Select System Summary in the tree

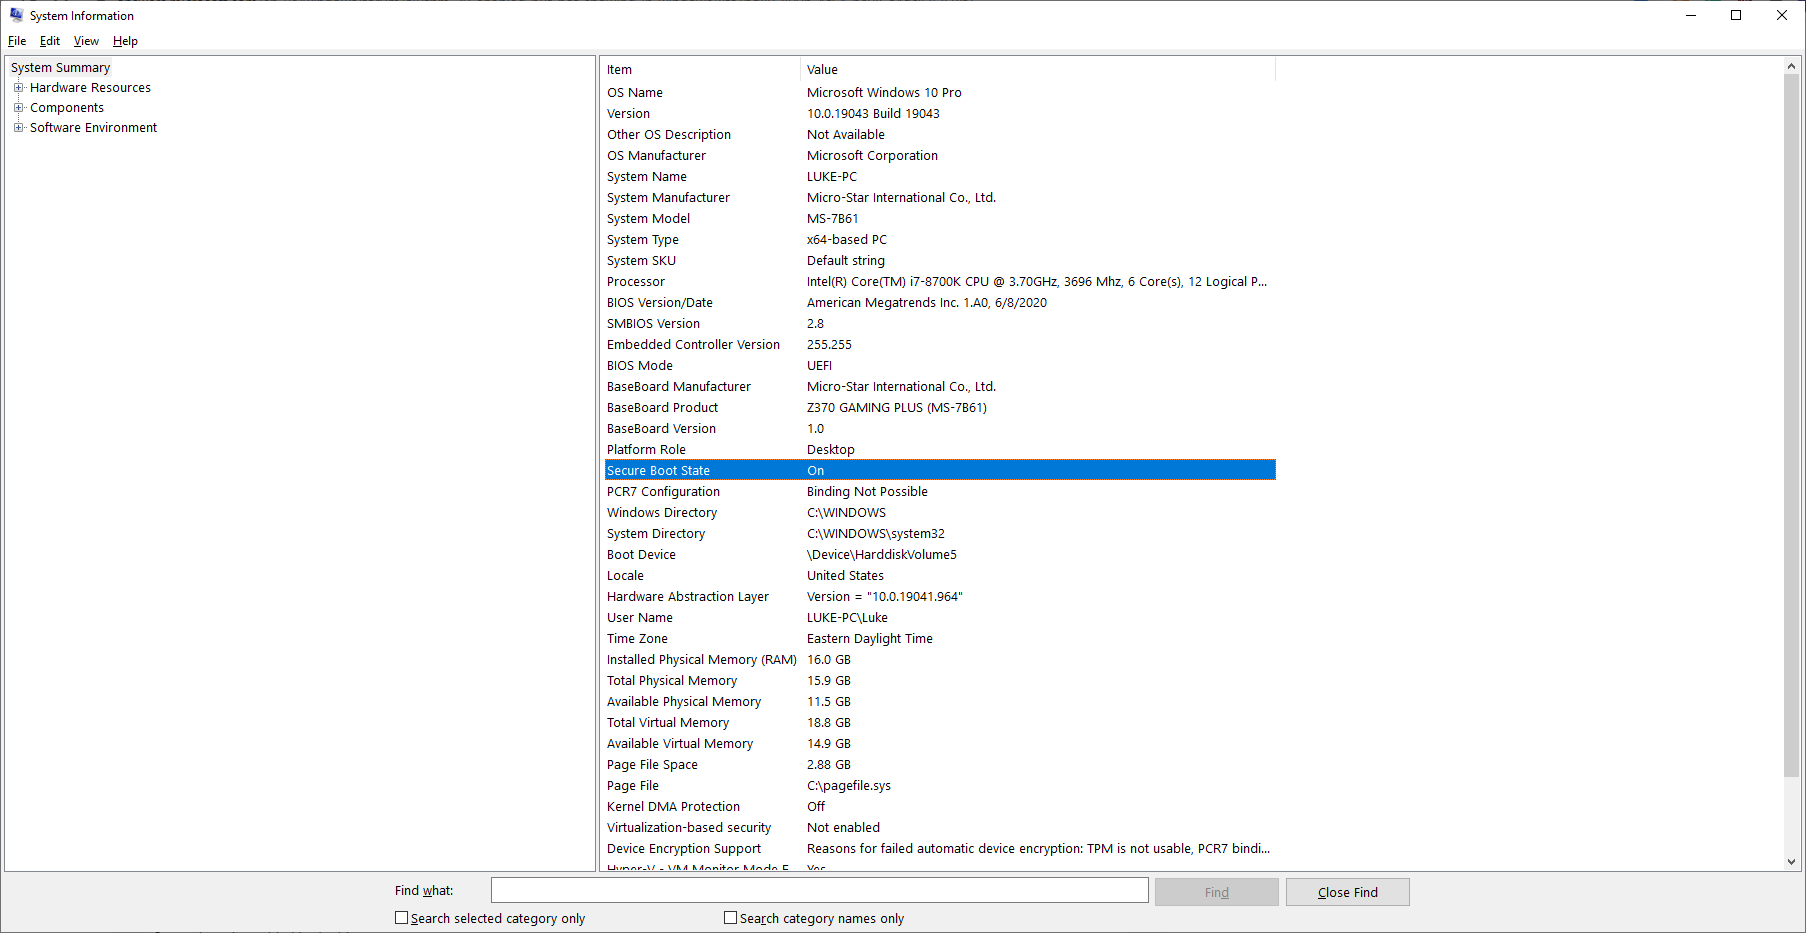tap(60, 68)
